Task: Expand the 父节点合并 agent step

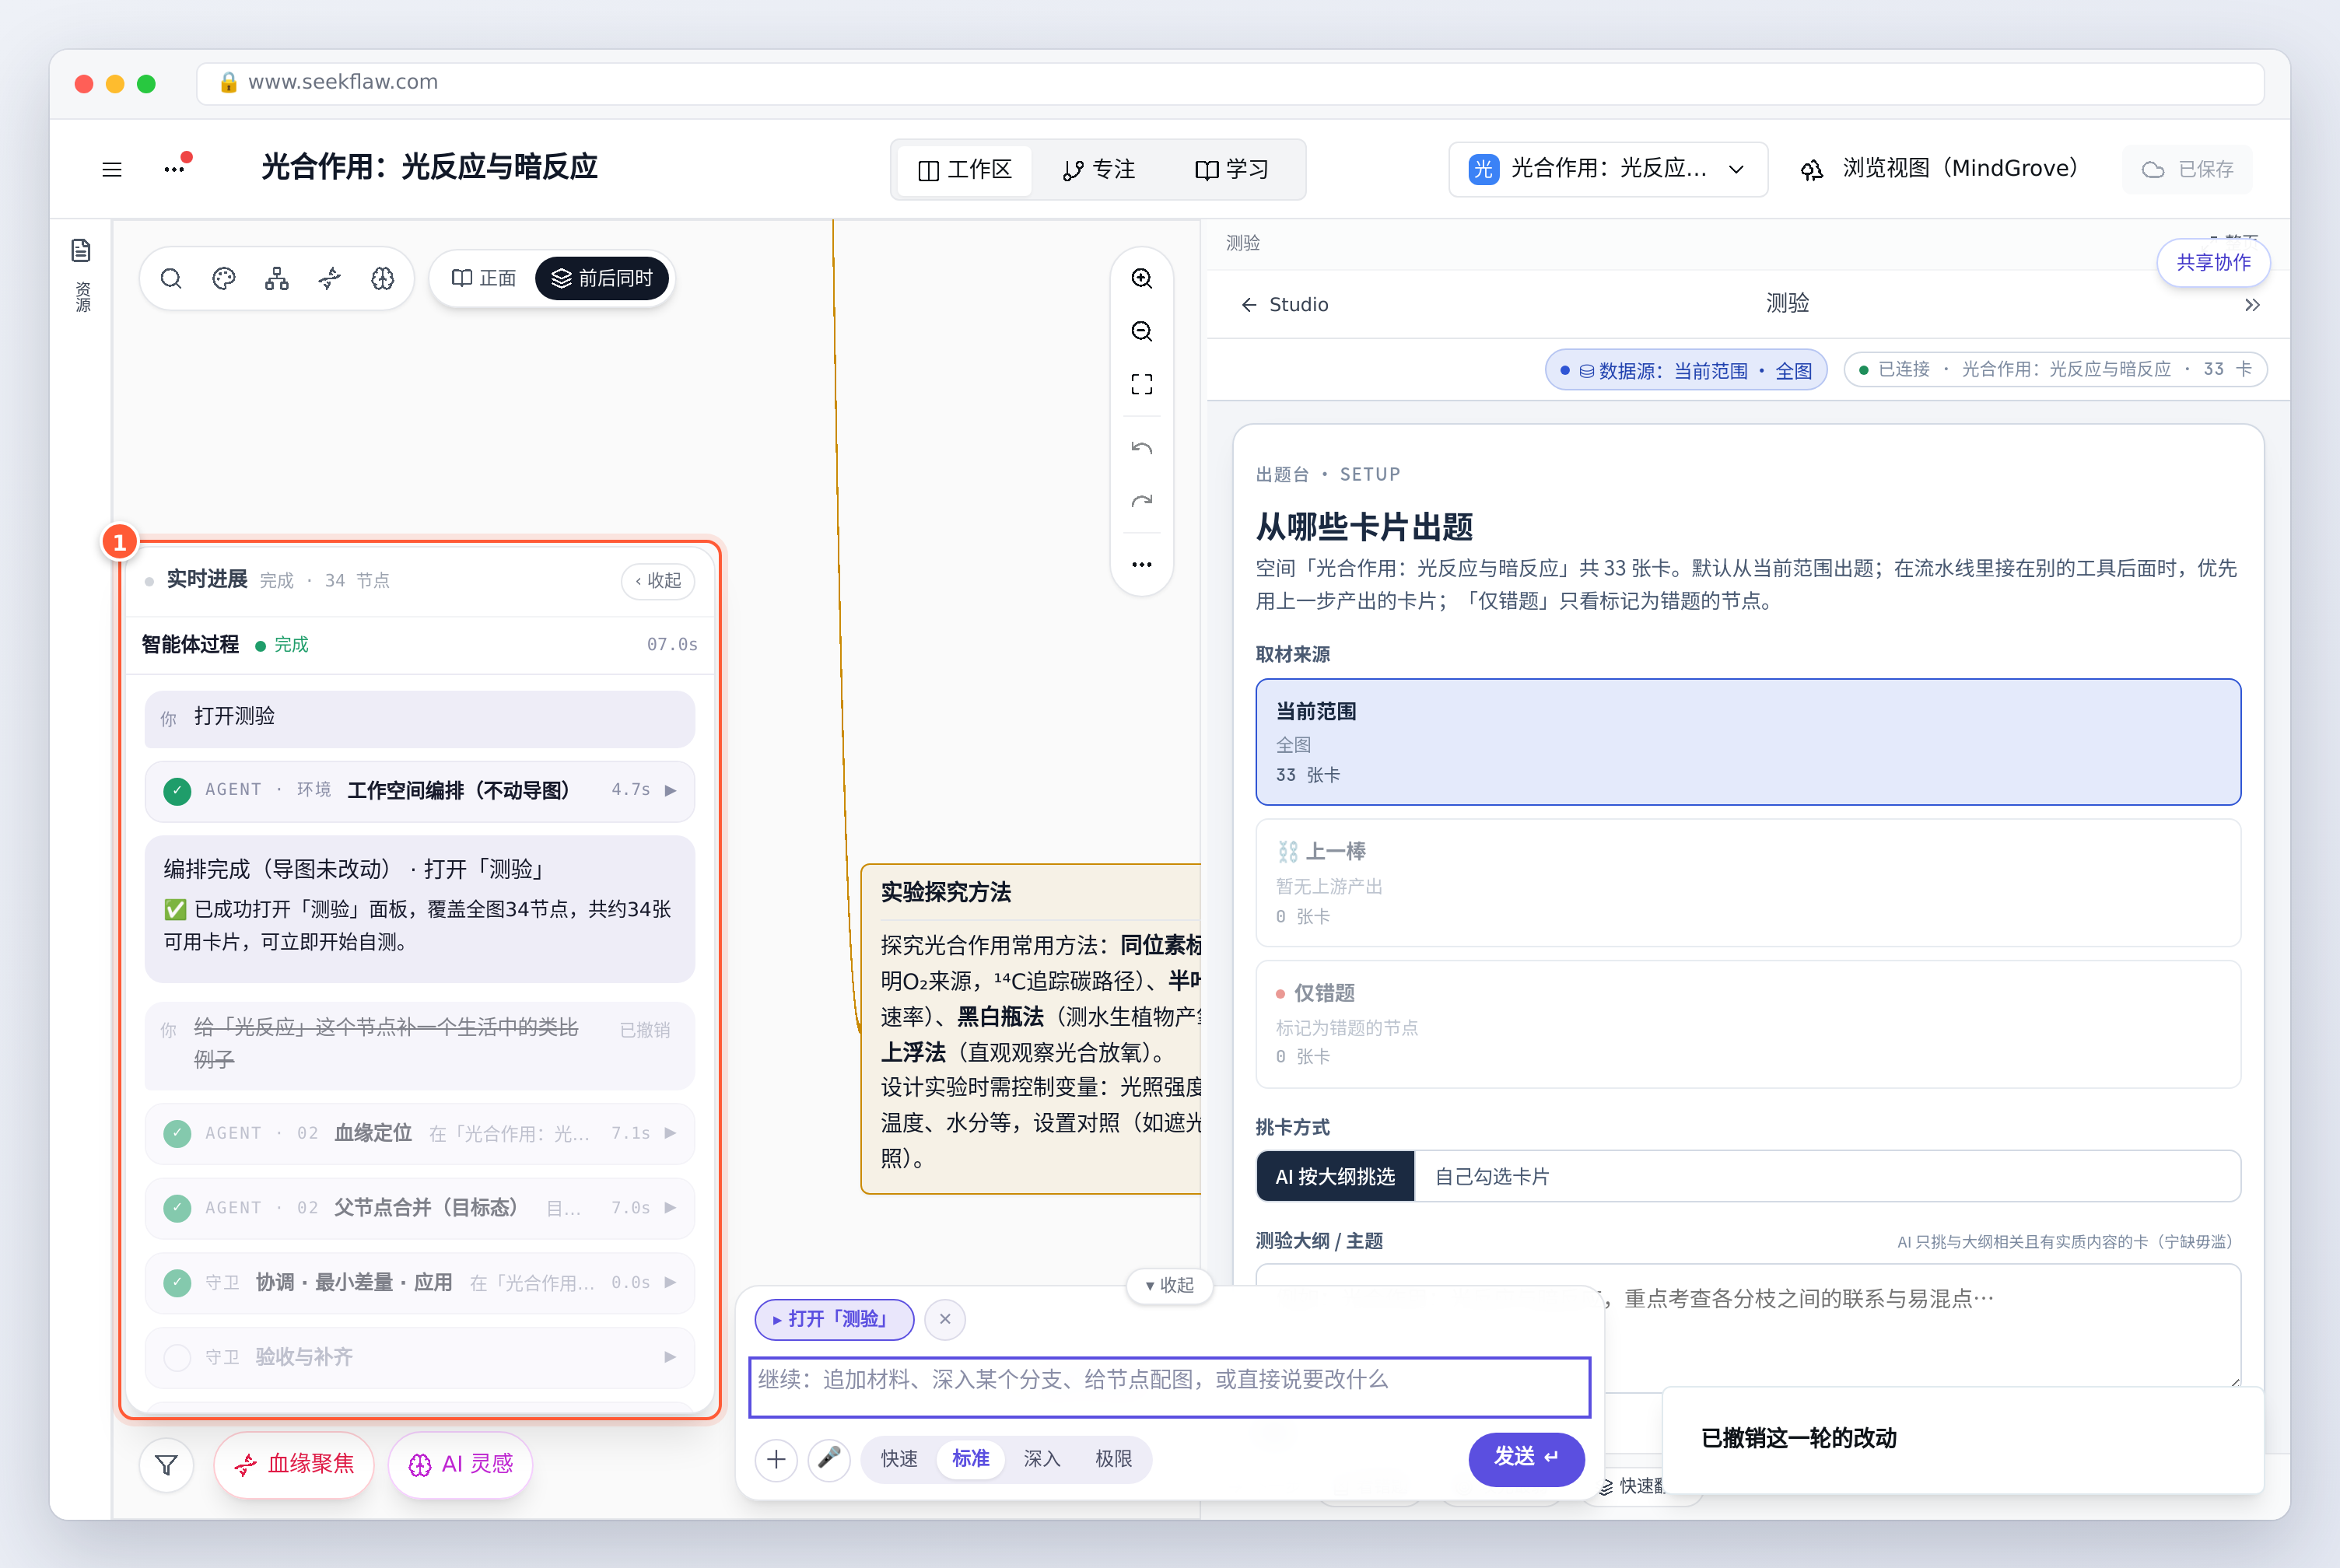Action: [x=420, y=1208]
